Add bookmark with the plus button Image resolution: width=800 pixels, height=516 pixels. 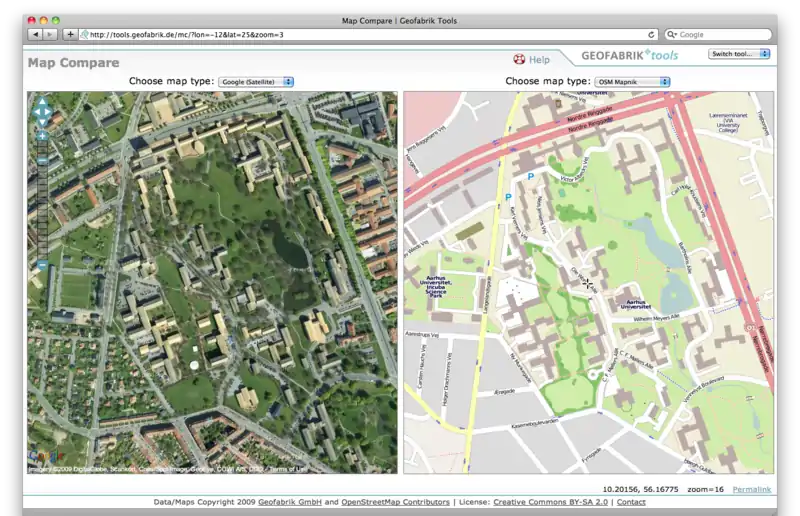(70, 34)
